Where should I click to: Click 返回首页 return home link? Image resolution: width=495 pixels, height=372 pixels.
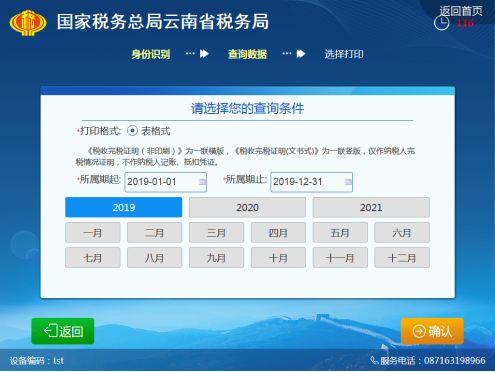461,11
